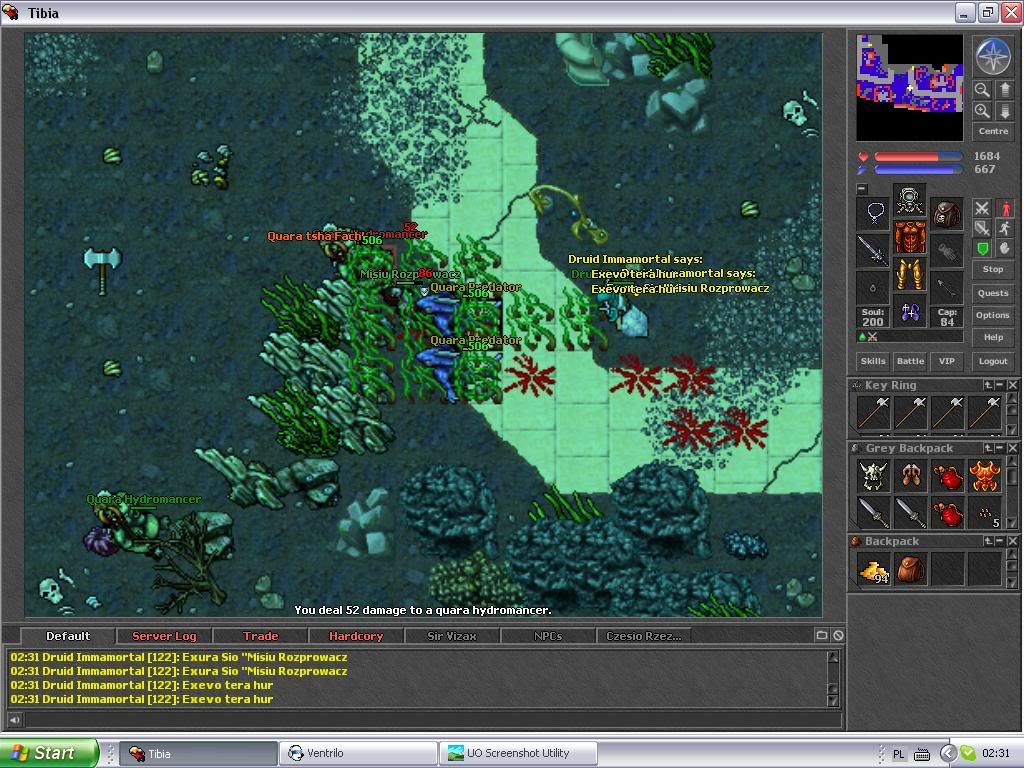The image size is (1024, 768).
Task: Go up one level in Key Ring
Action: [989, 385]
